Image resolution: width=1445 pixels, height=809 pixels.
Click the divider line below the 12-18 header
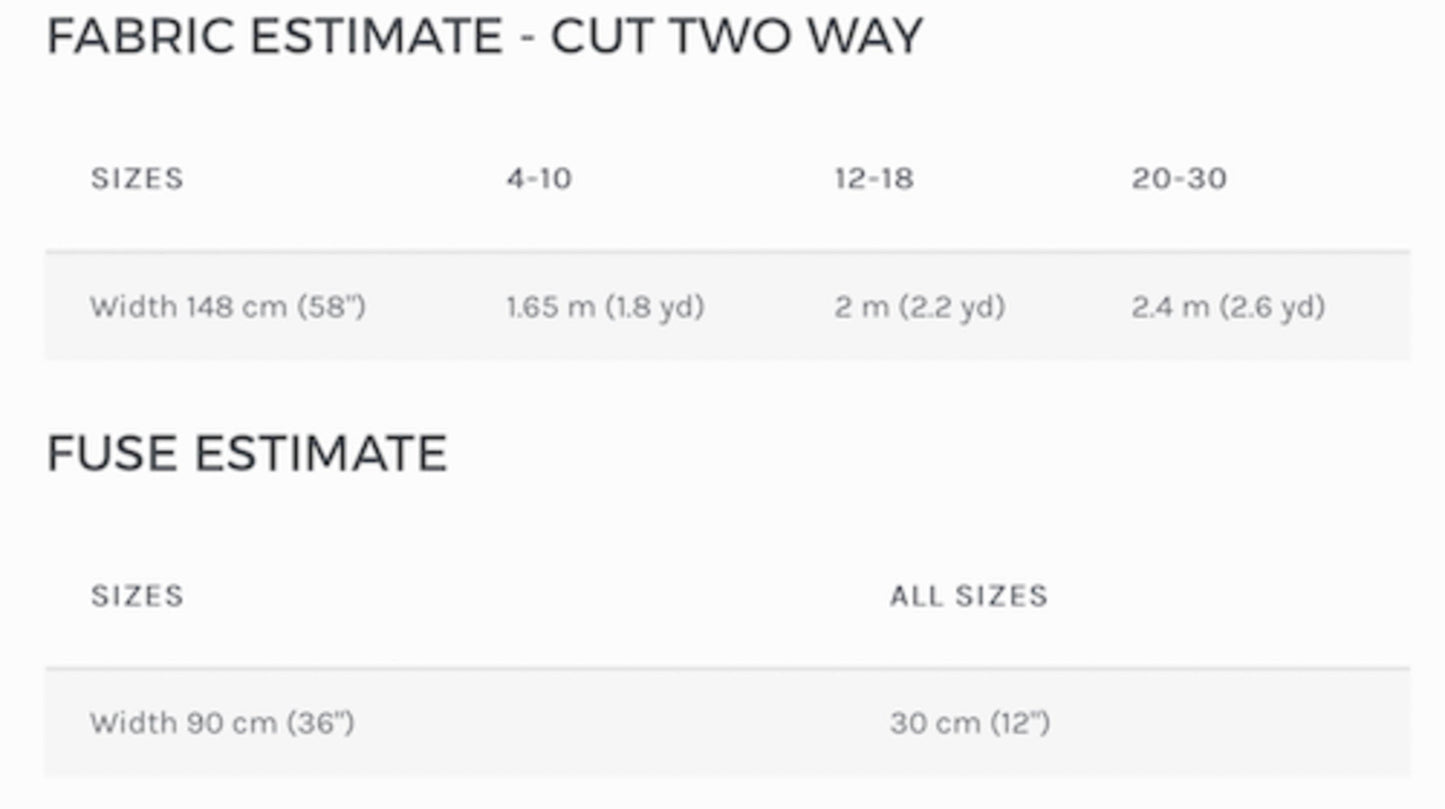874,251
